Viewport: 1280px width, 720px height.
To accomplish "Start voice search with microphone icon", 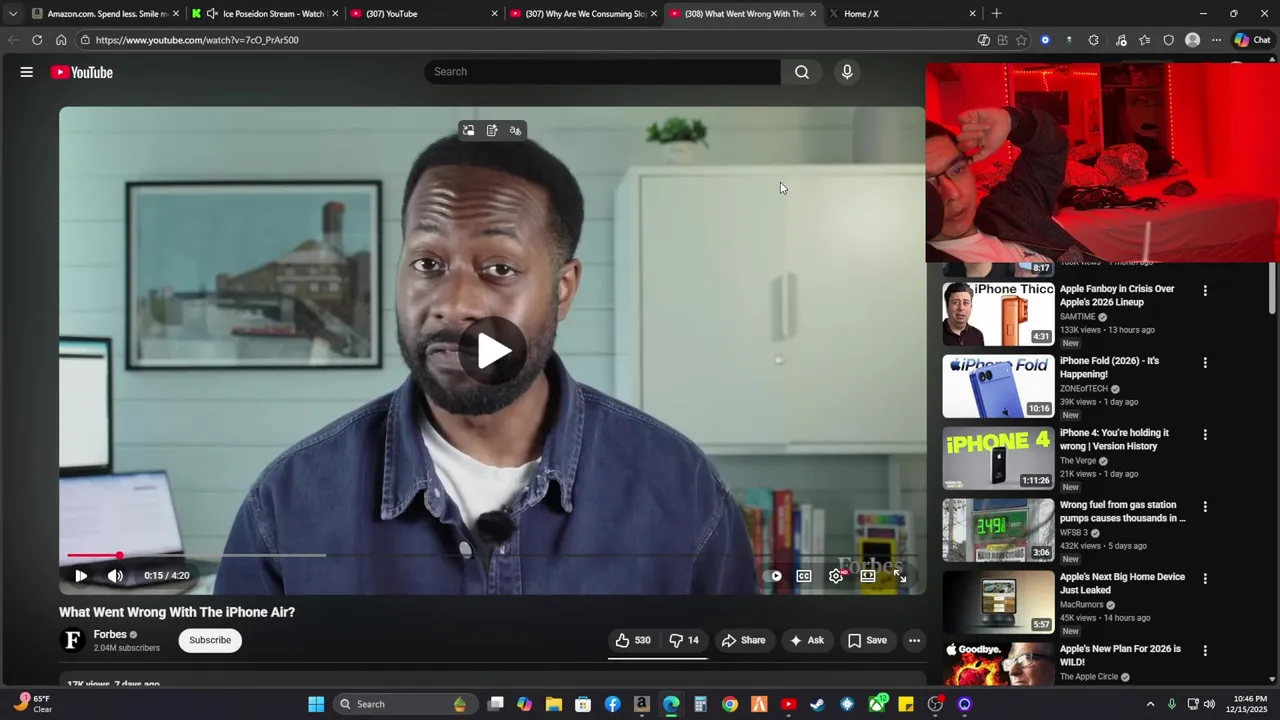I will [x=847, y=72].
